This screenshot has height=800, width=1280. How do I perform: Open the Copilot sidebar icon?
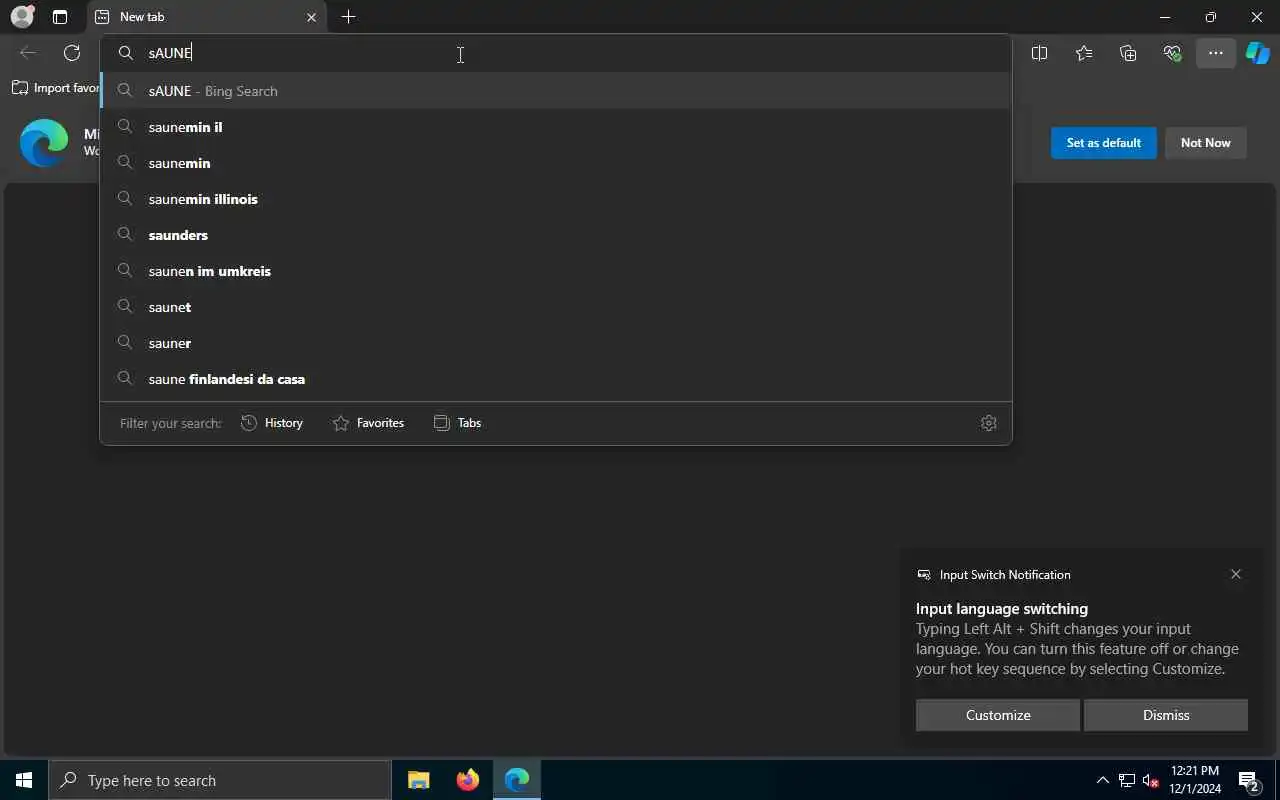click(1258, 53)
